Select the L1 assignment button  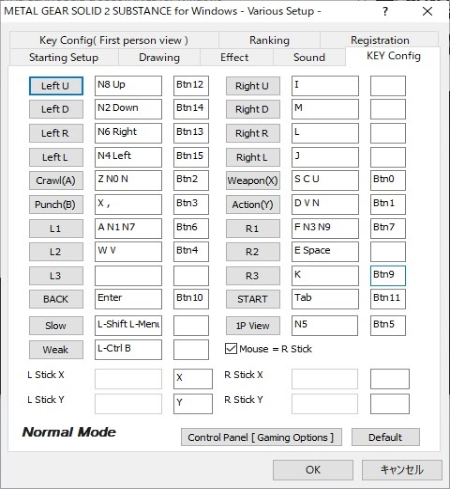tap(56, 228)
